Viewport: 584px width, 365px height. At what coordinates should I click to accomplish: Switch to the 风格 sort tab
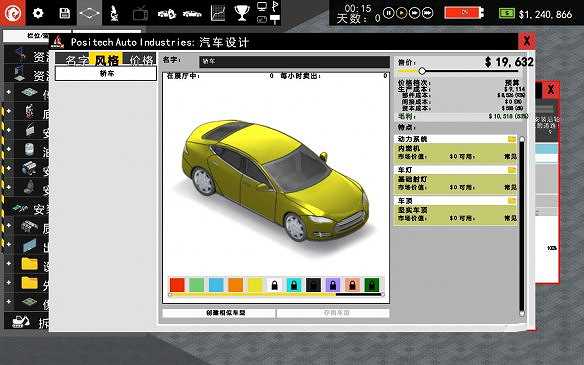(x=107, y=59)
